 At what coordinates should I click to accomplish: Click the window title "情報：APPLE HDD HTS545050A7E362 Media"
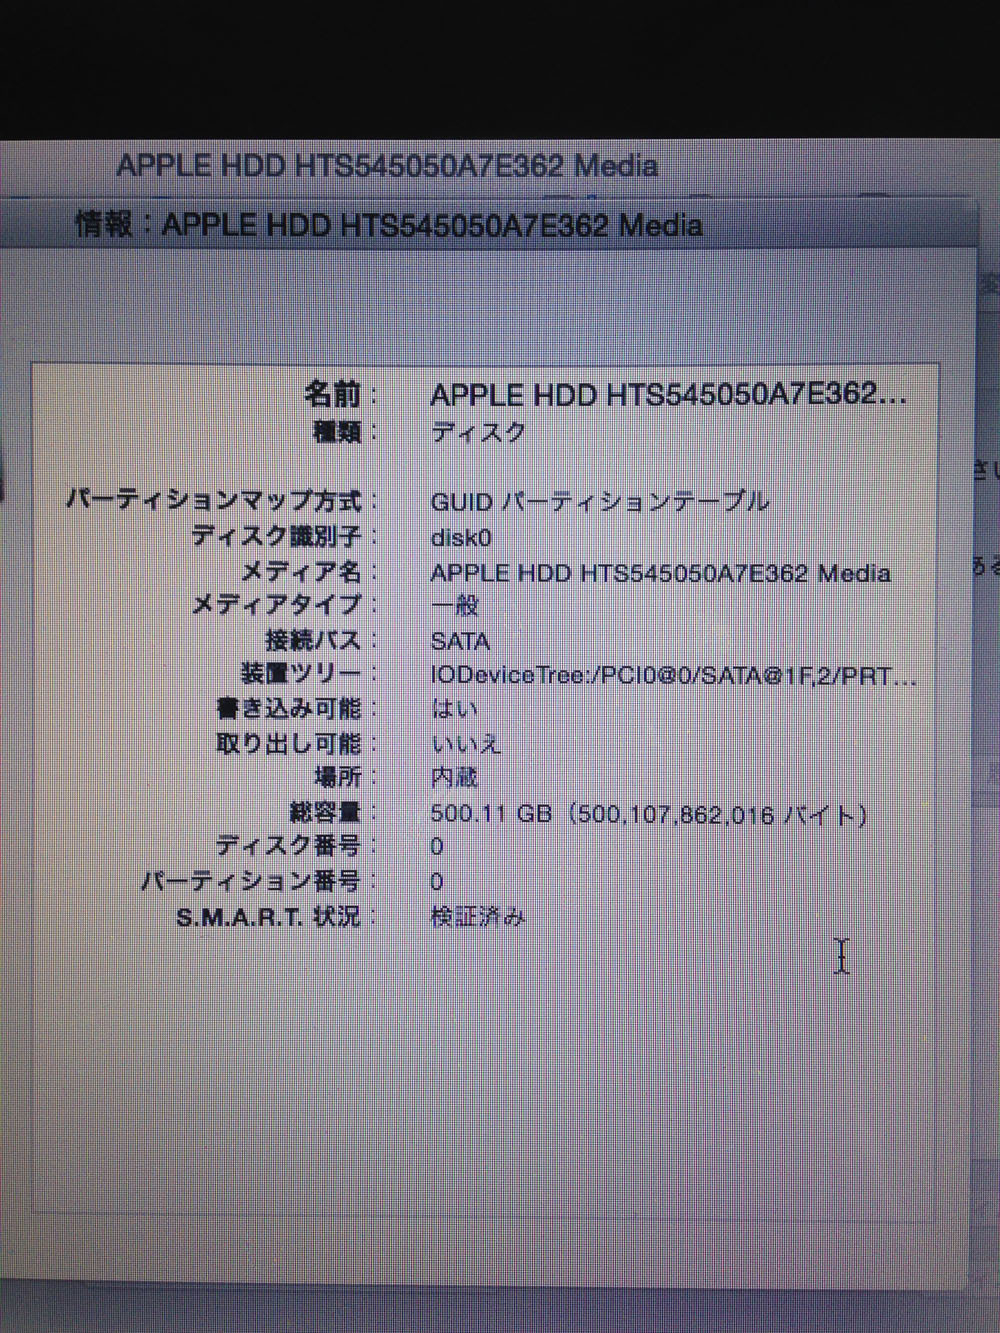(389, 225)
